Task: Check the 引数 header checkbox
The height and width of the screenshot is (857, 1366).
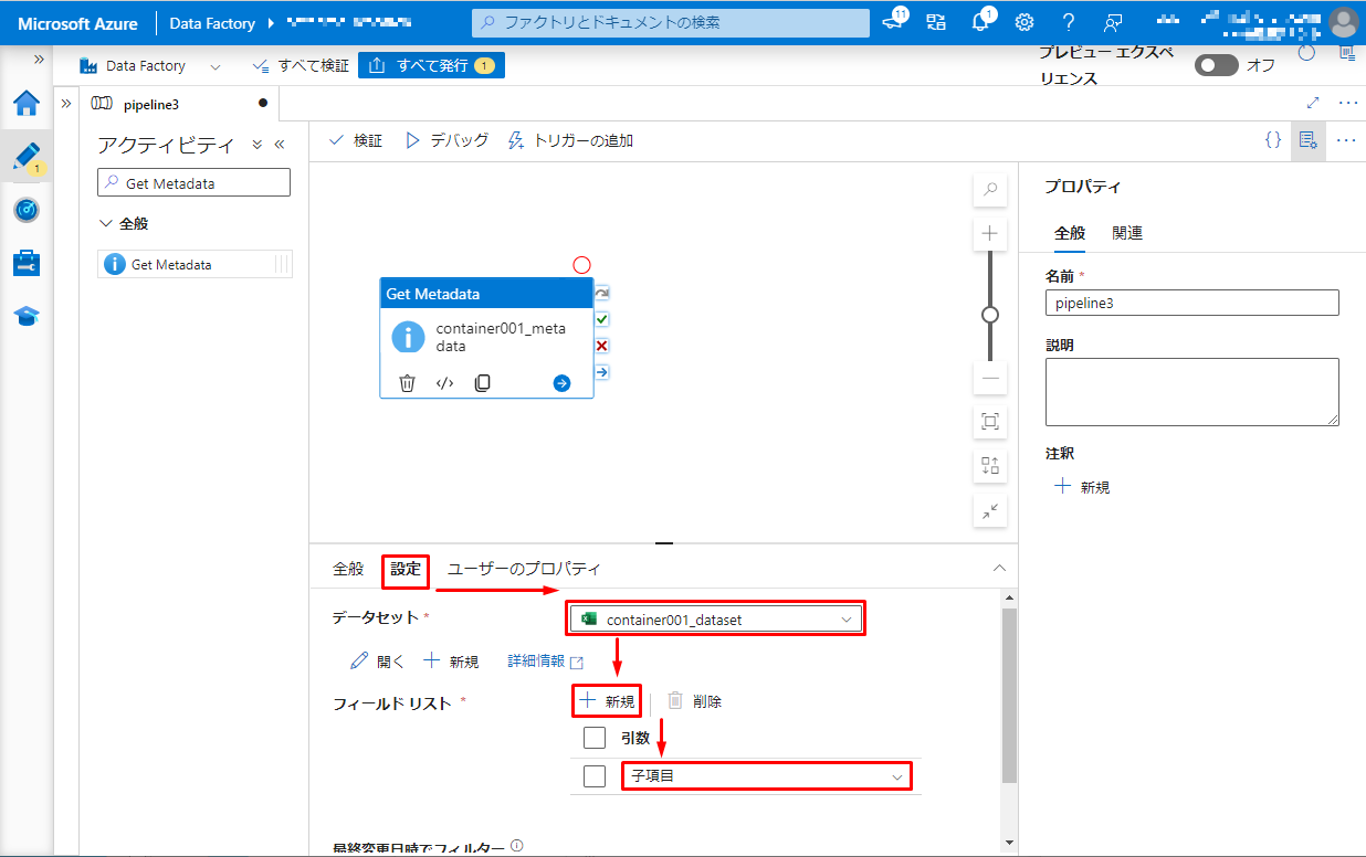Action: pyautogui.click(x=594, y=738)
